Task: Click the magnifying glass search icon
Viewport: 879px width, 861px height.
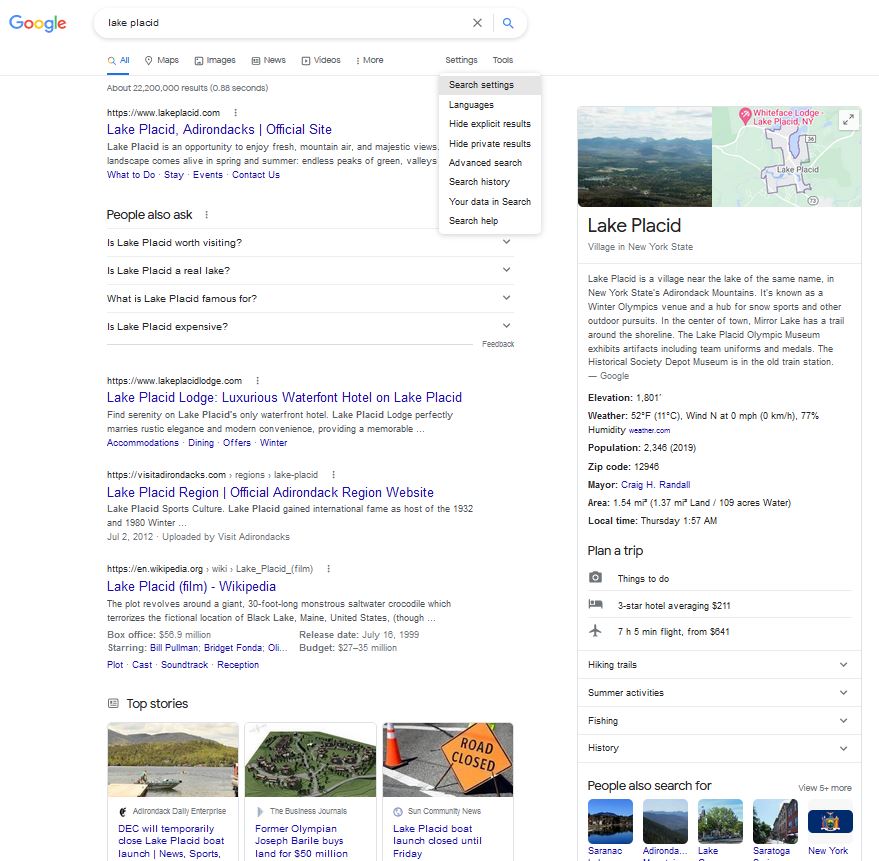Action: coord(510,22)
